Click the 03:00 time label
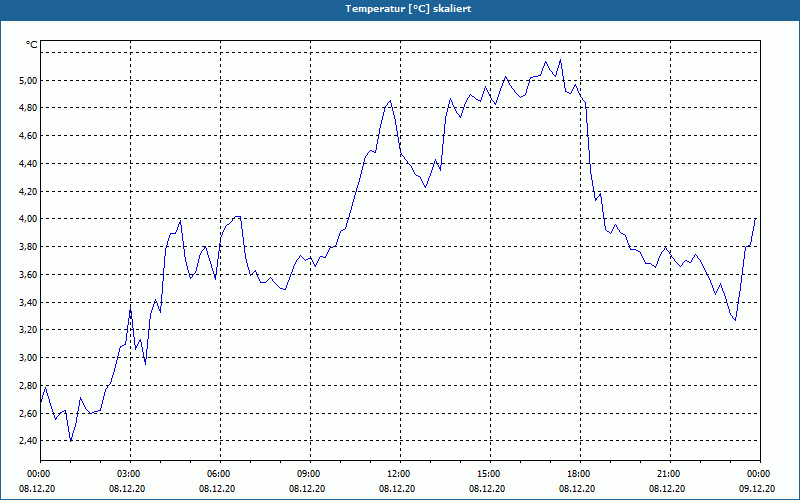 coord(131,474)
